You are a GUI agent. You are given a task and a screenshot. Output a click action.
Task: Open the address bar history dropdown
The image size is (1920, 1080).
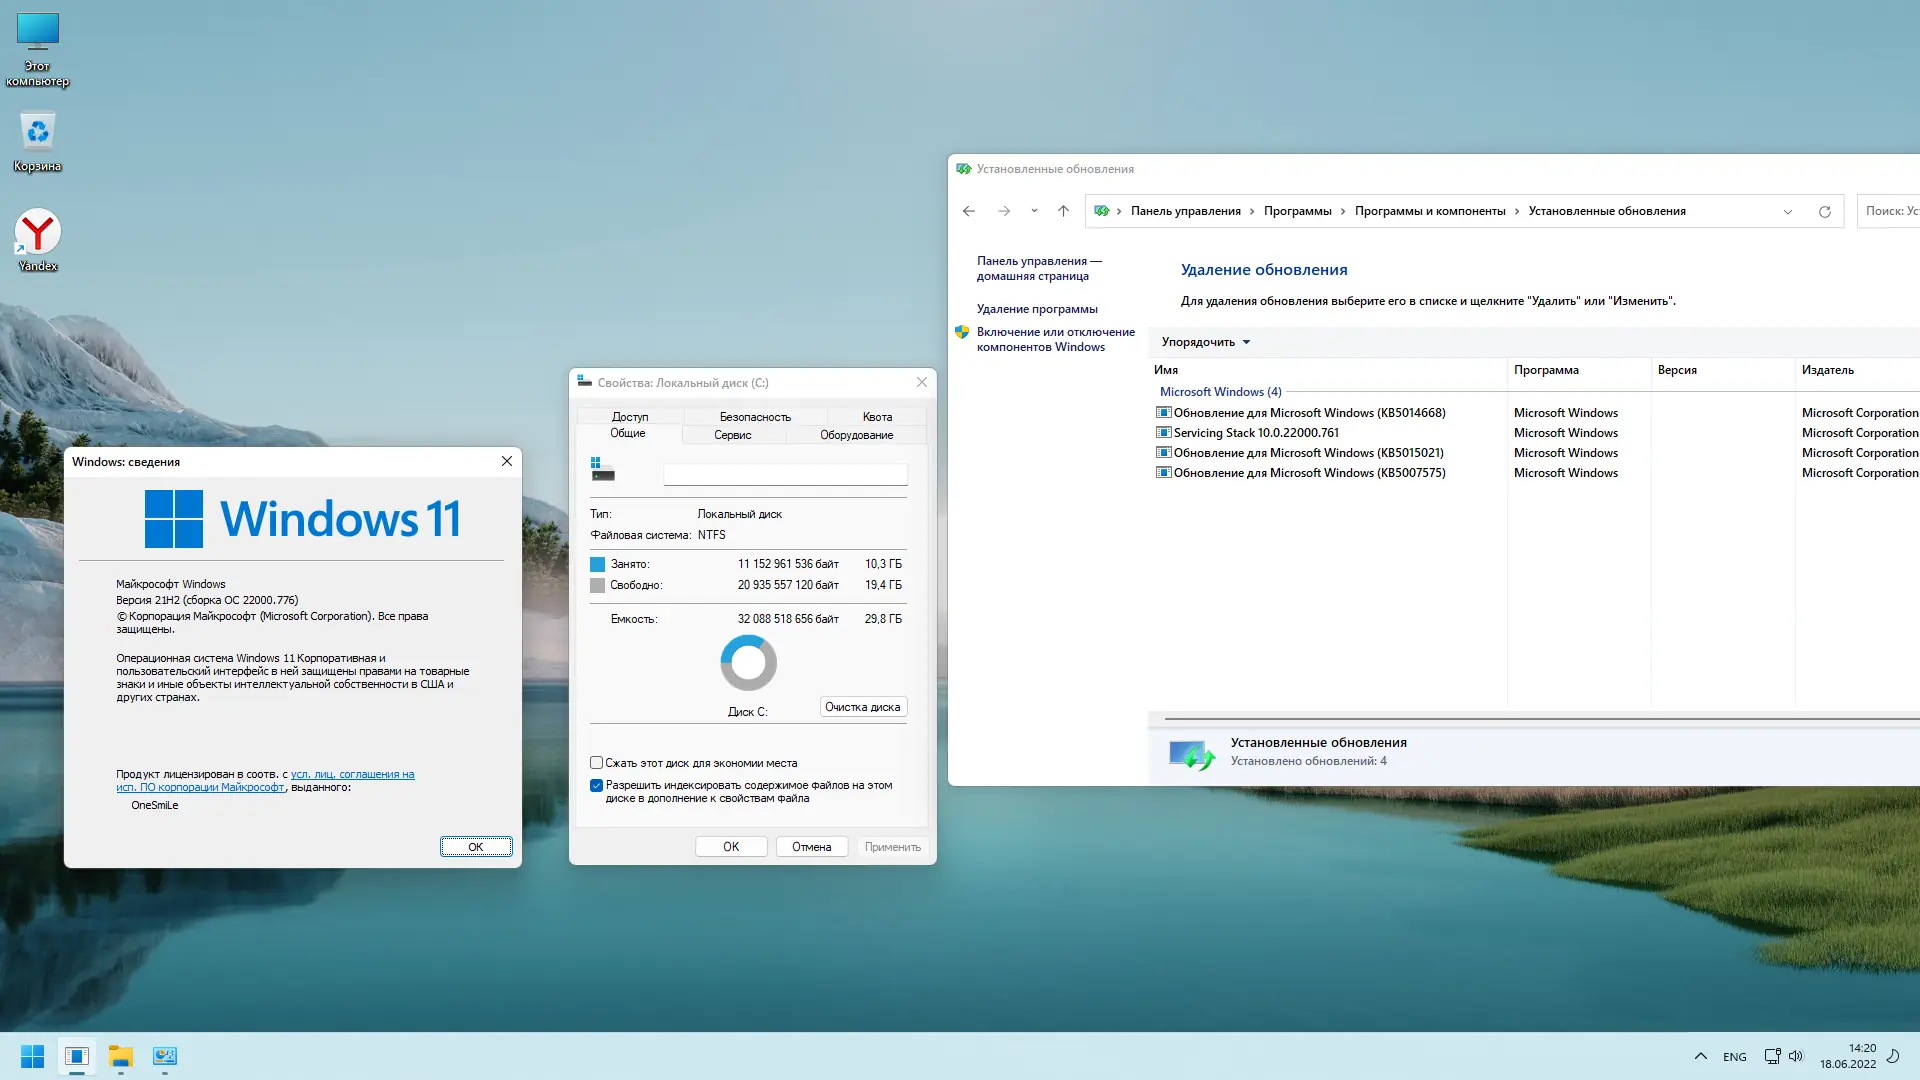pyautogui.click(x=1787, y=212)
